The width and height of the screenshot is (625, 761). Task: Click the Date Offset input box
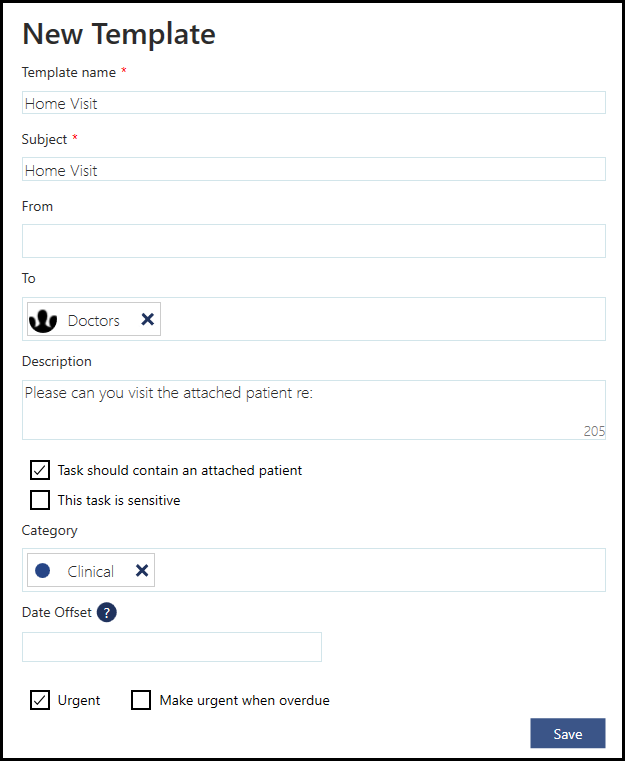(172, 647)
